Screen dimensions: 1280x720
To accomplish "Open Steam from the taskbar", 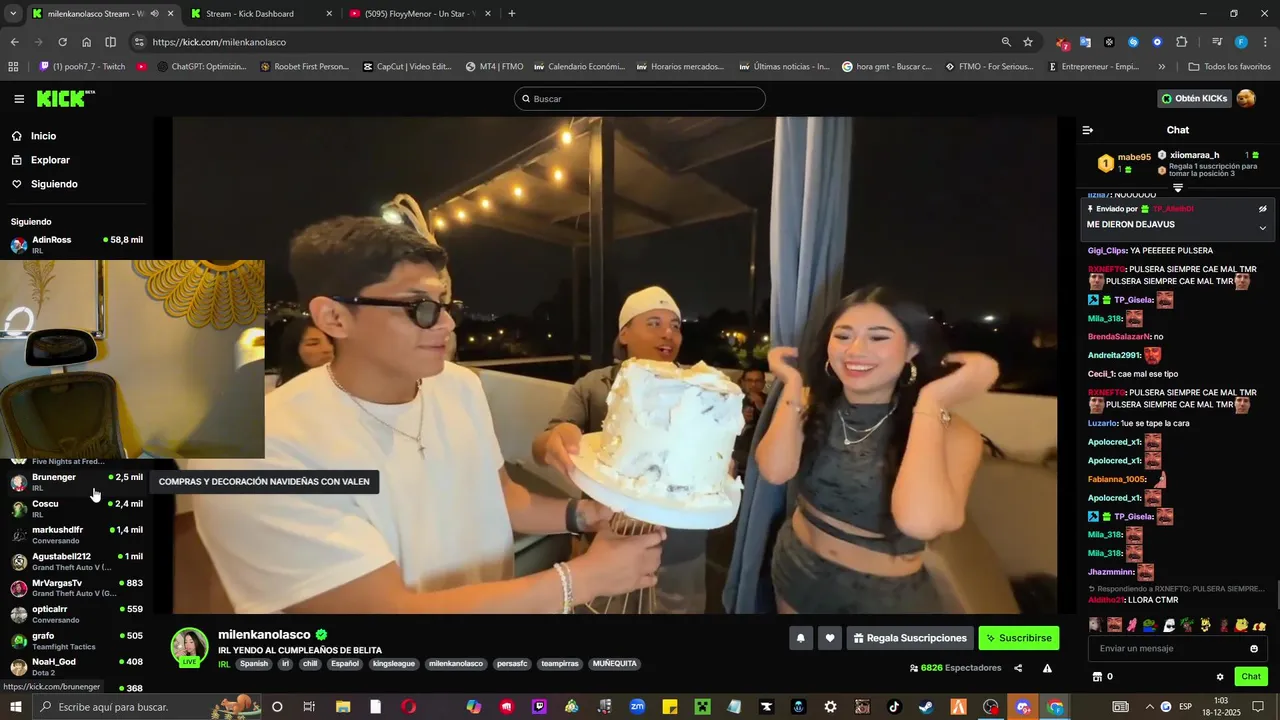I will [926, 707].
